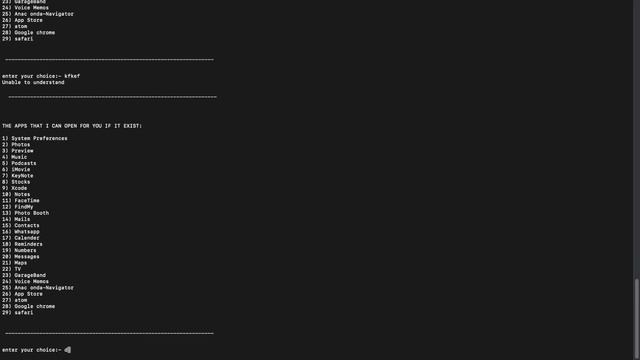
Task: Click the 'Unable to understand' message
Action: pos(33,82)
